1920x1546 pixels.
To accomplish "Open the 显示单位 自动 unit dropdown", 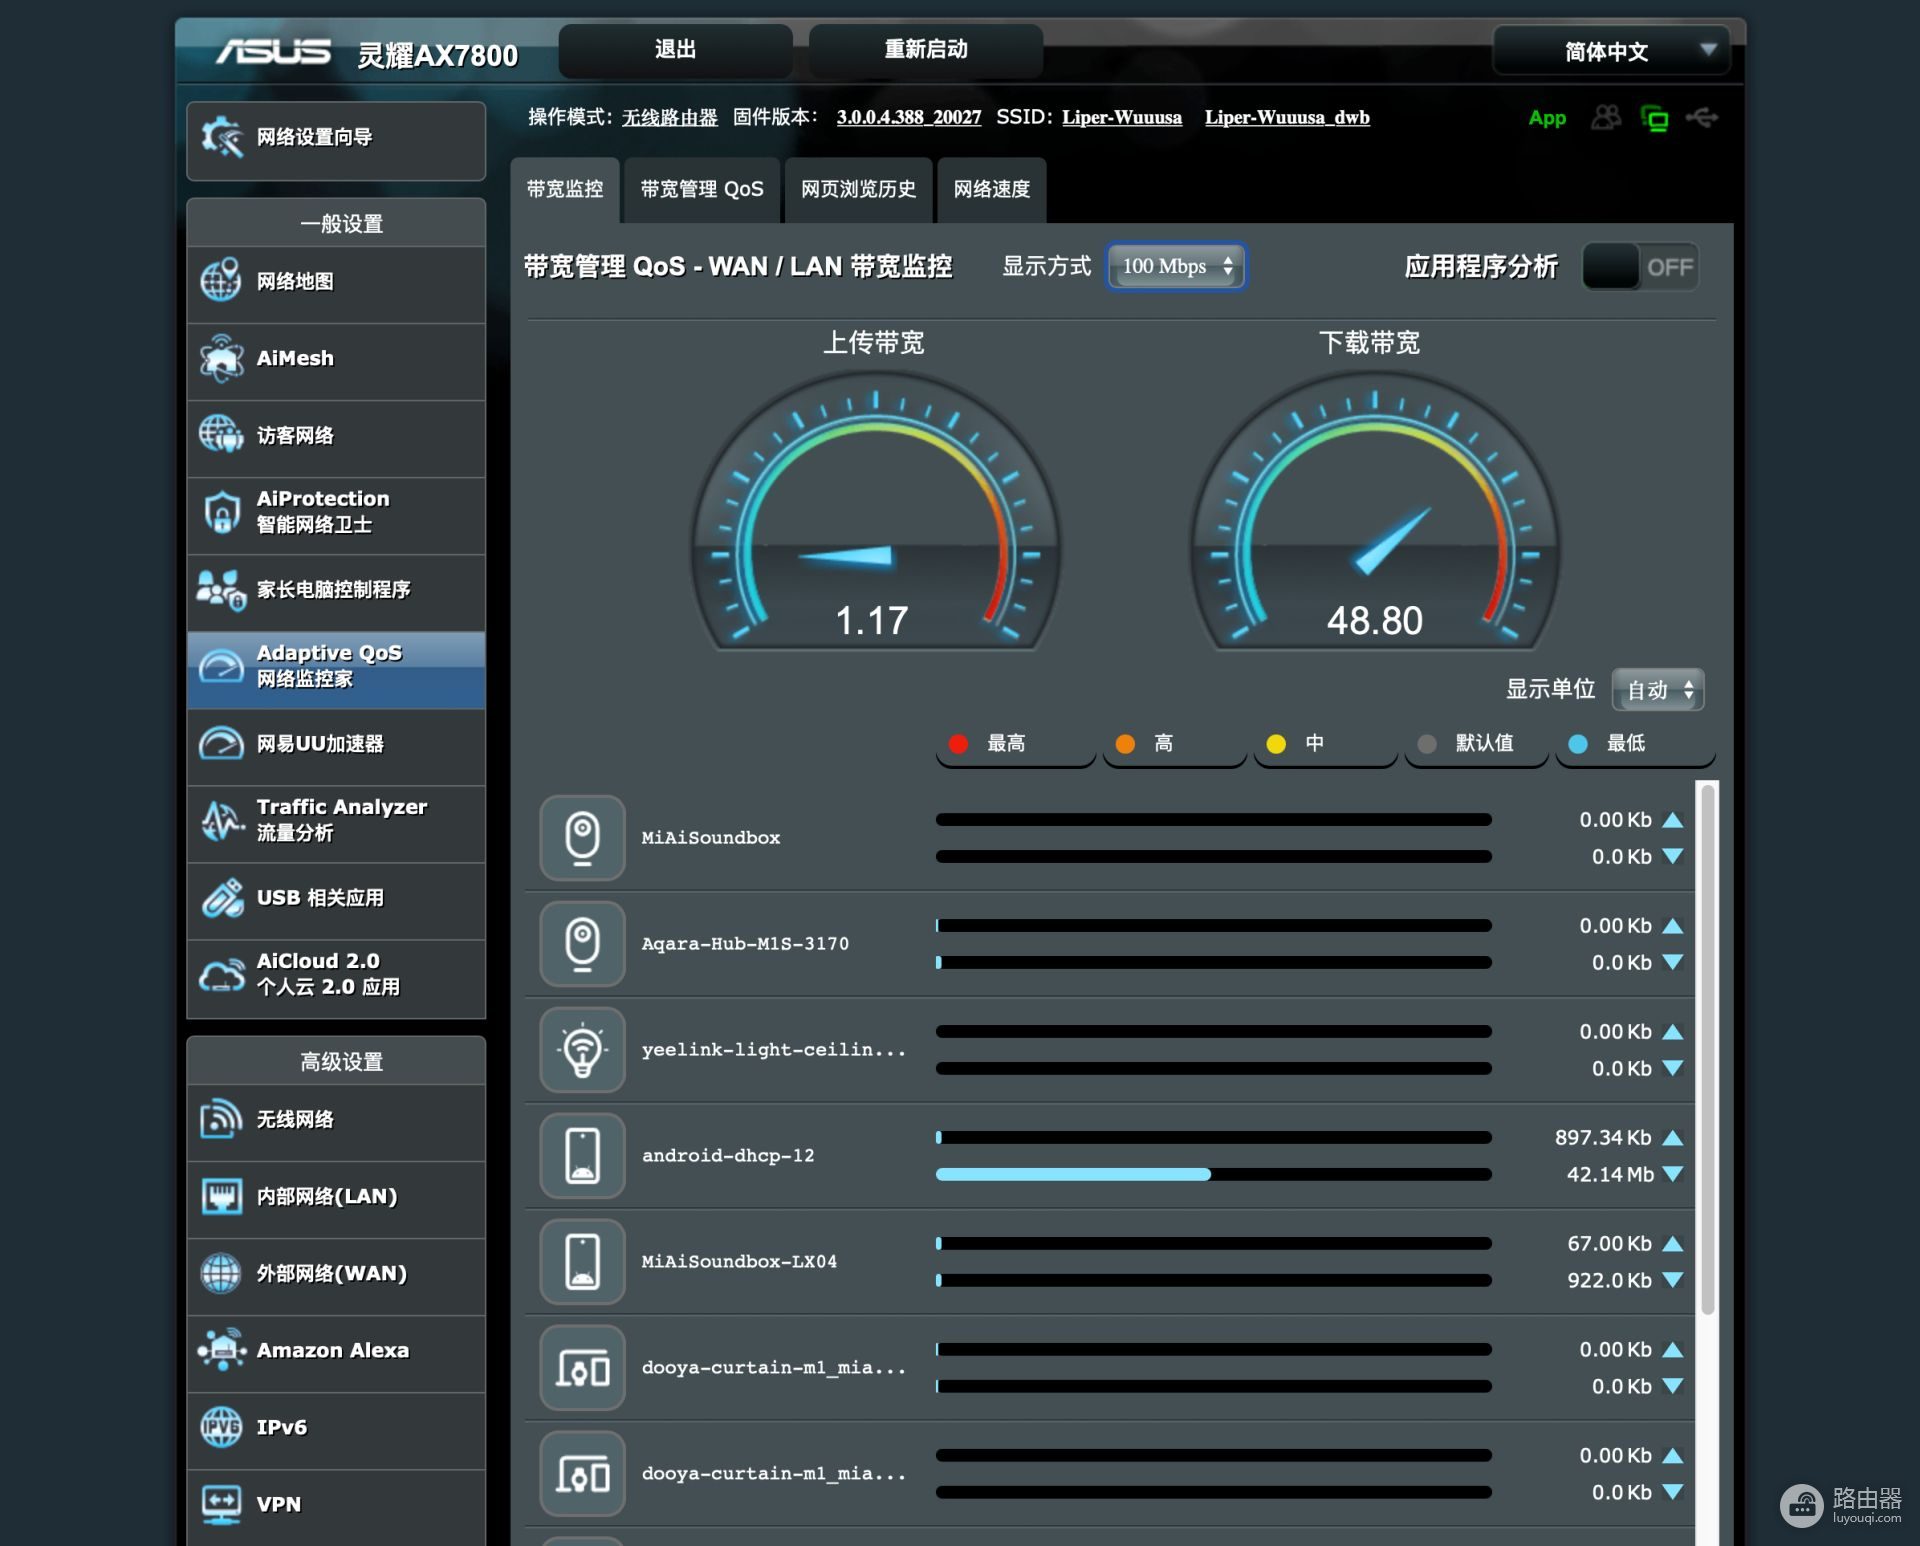I will (x=1657, y=690).
